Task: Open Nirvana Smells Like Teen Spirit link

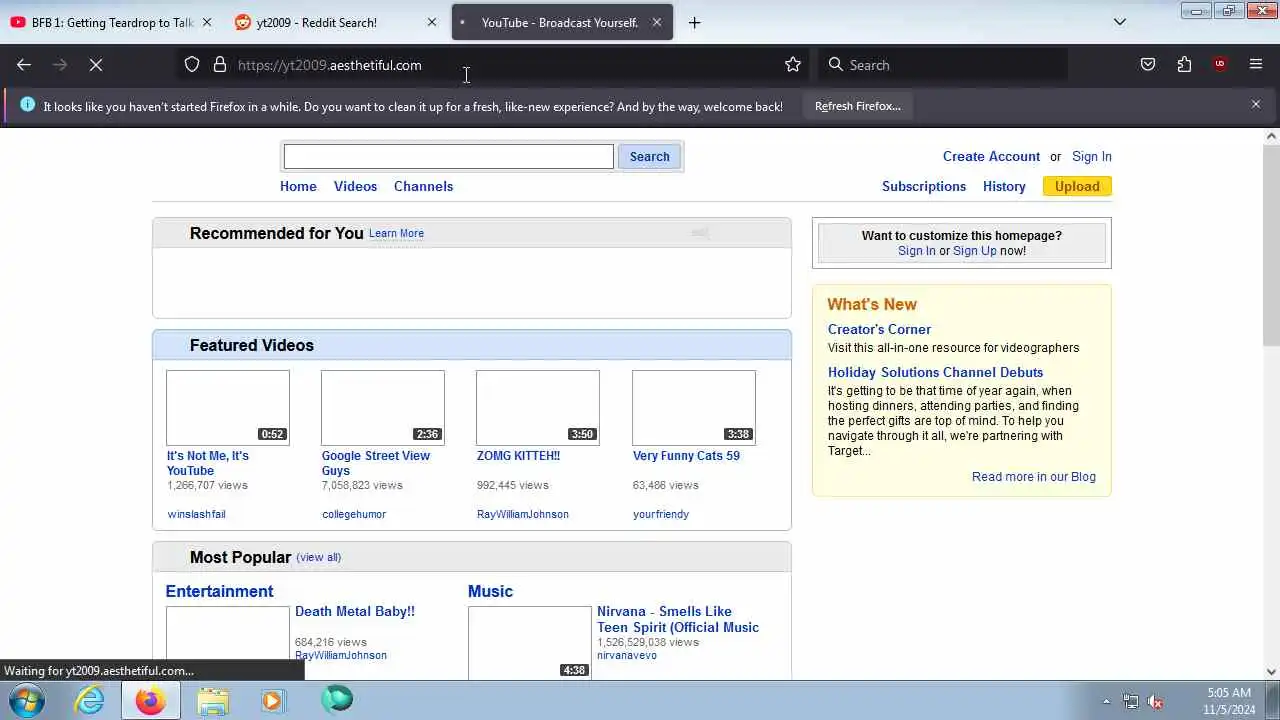Action: coord(678,619)
